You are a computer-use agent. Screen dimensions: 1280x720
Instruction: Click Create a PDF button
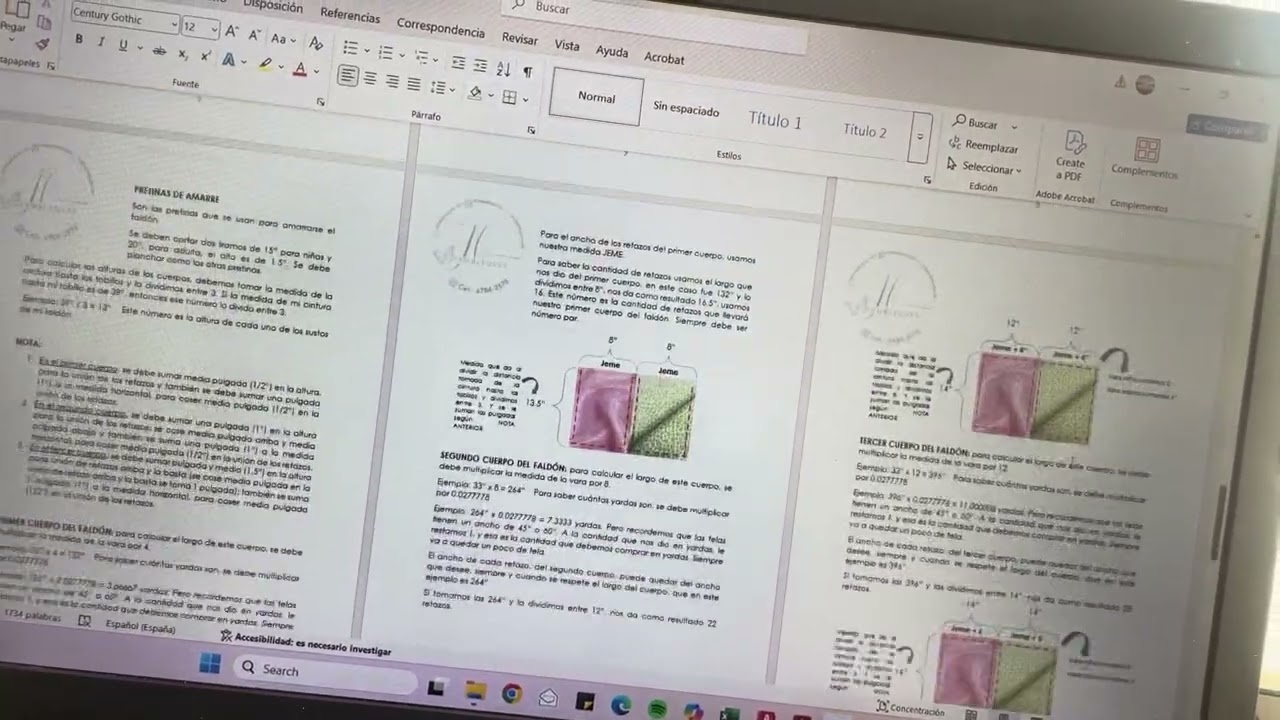(1070, 157)
